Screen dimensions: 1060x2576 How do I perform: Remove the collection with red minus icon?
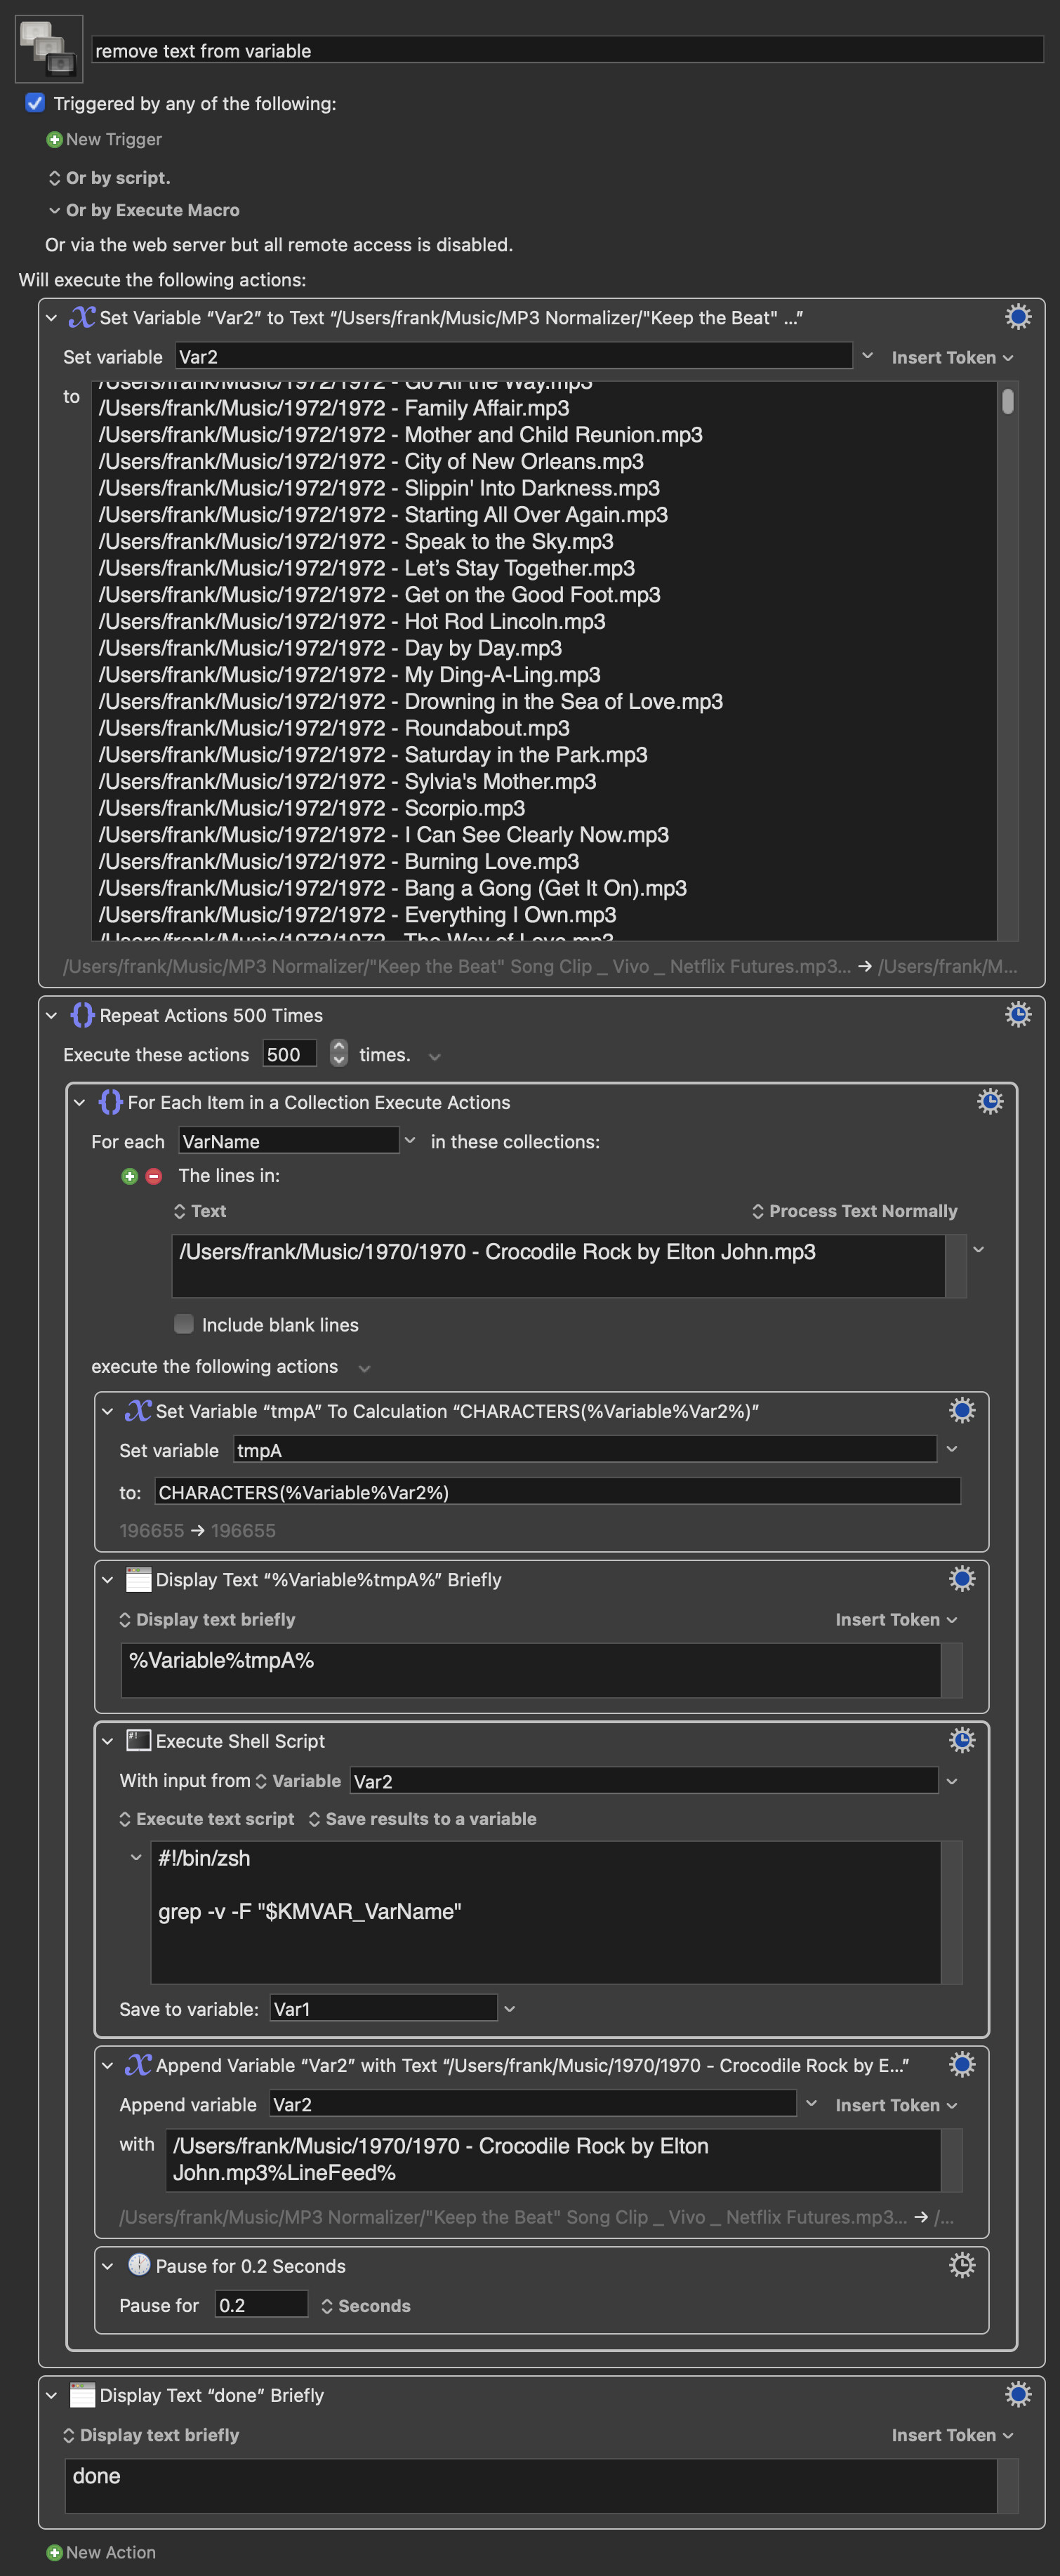(153, 1176)
